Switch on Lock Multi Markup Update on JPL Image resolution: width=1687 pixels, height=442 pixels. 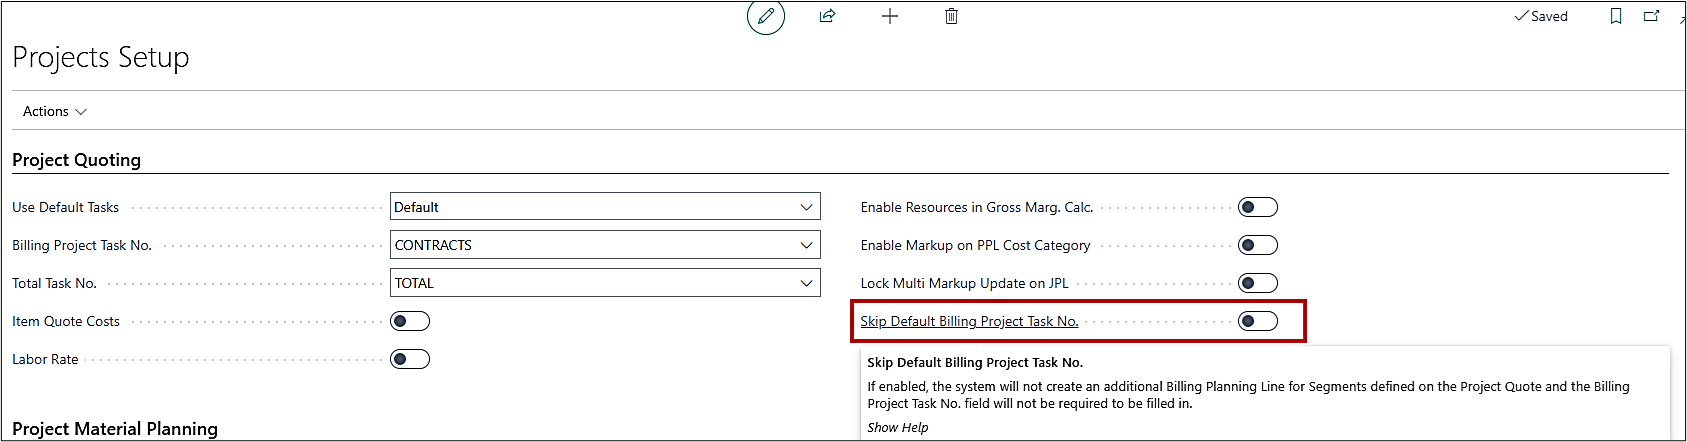click(1257, 283)
